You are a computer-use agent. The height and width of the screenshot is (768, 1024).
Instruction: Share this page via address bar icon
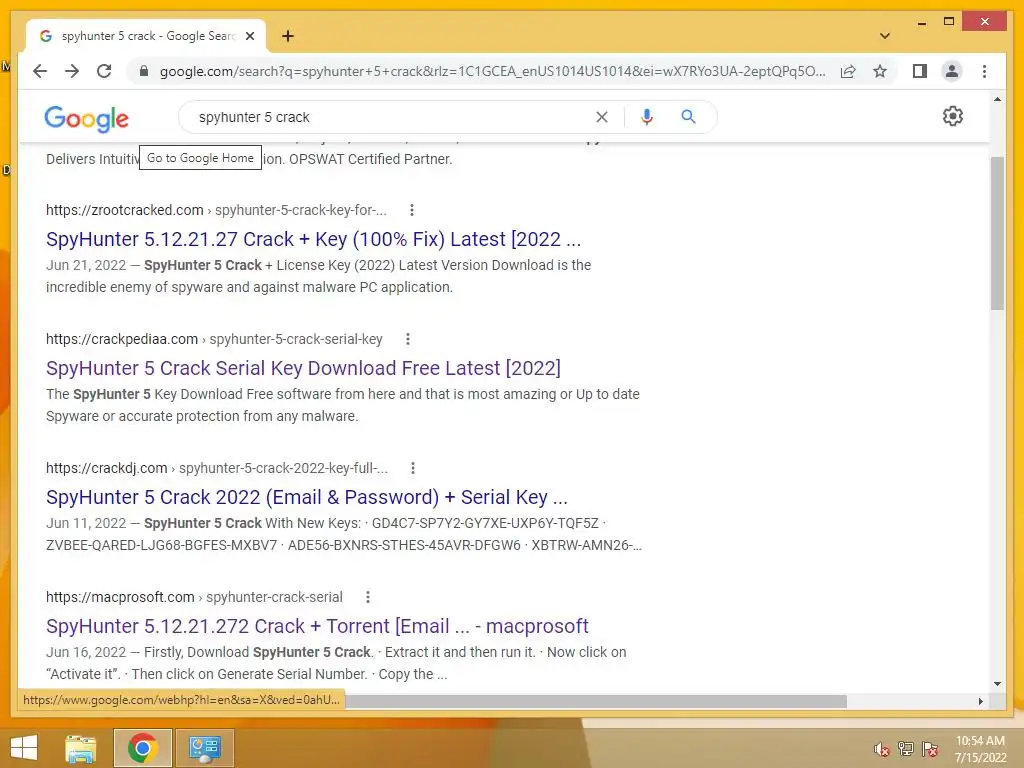click(x=848, y=71)
